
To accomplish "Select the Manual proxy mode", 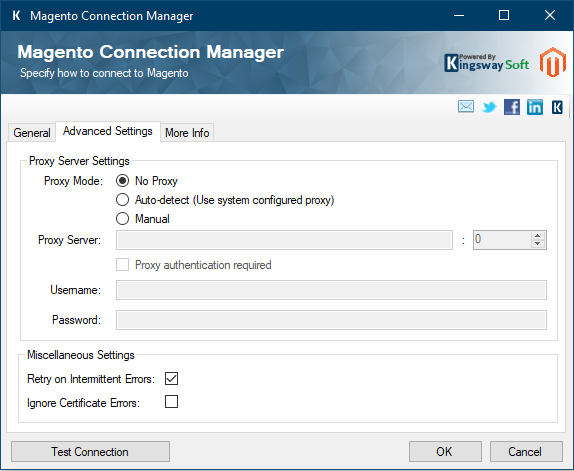I will click(x=122, y=219).
